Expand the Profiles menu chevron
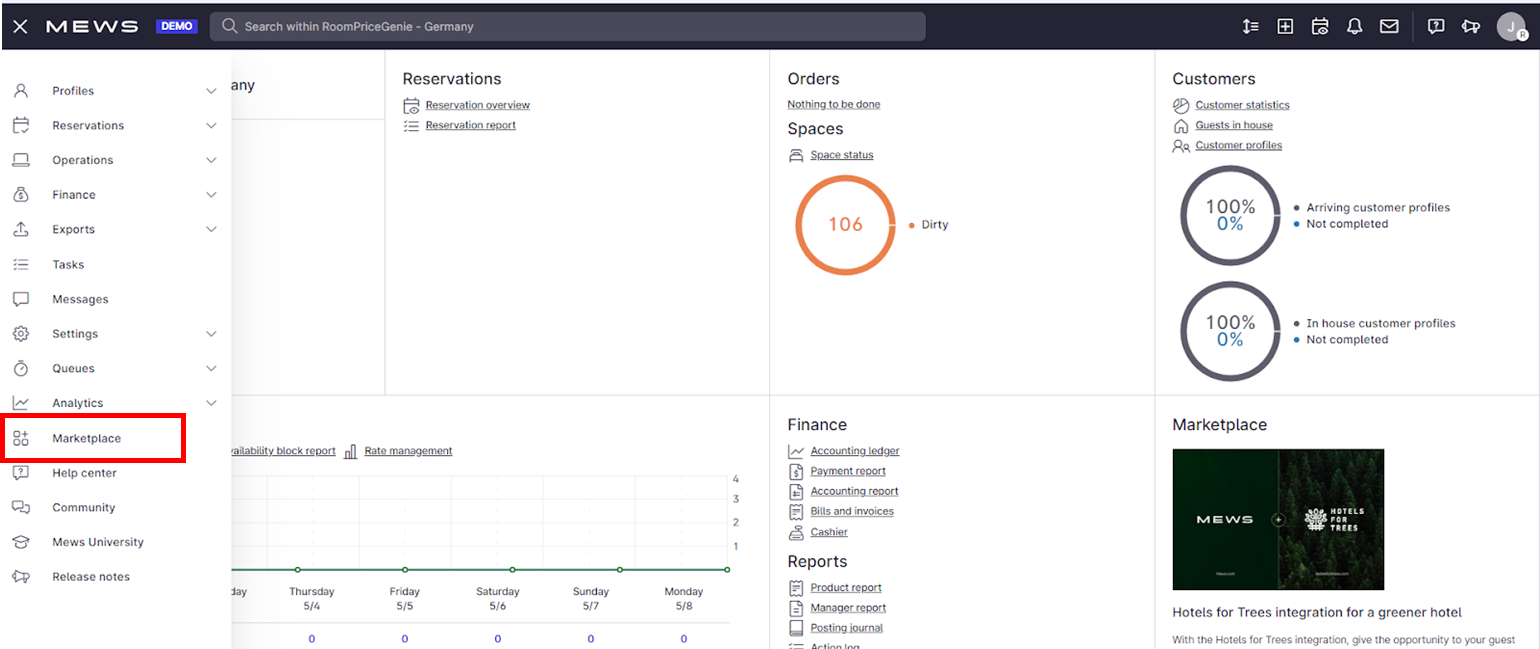Viewport: 1540px width, 649px height. [x=211, y=91]
